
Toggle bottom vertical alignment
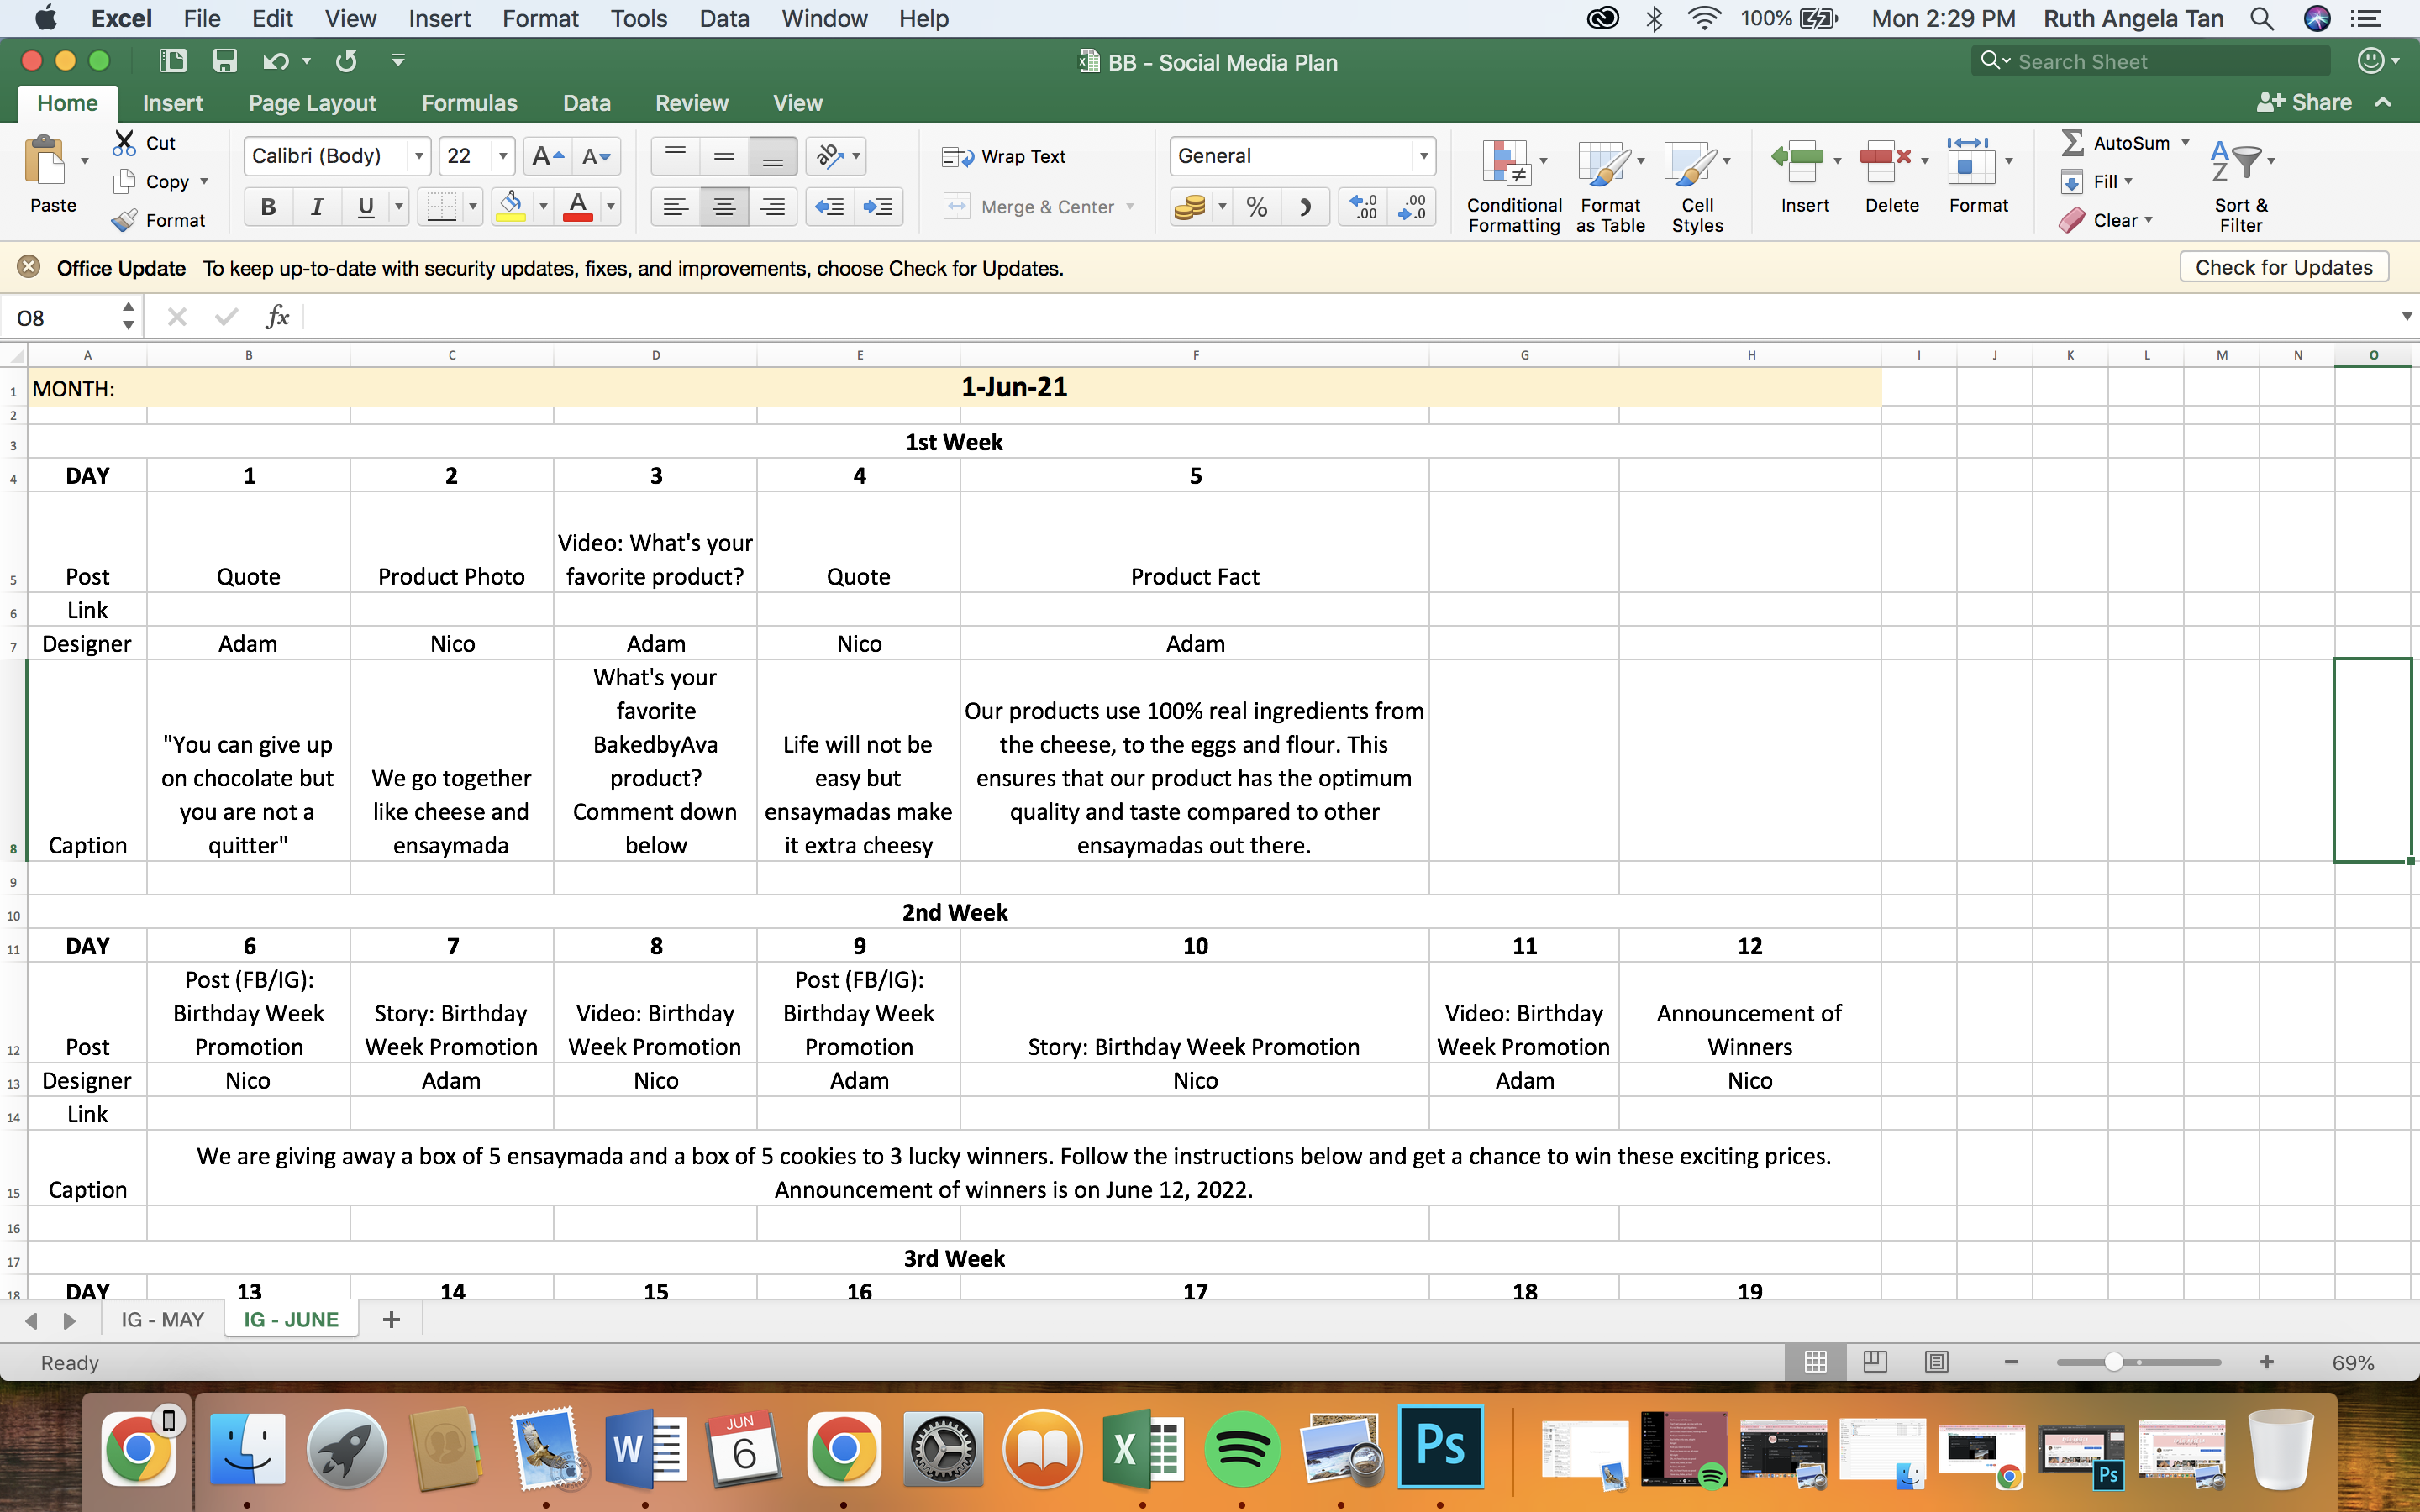pos(772,156)
